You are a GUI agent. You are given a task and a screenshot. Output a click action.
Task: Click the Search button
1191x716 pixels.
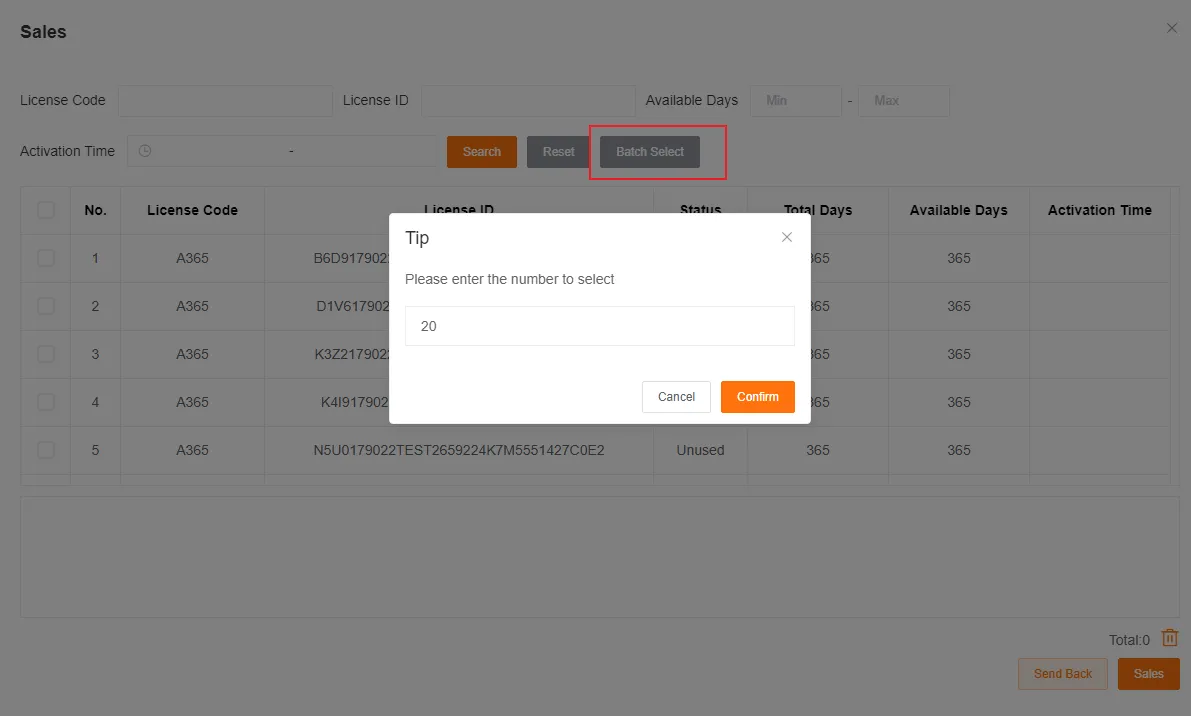point(481,151)
